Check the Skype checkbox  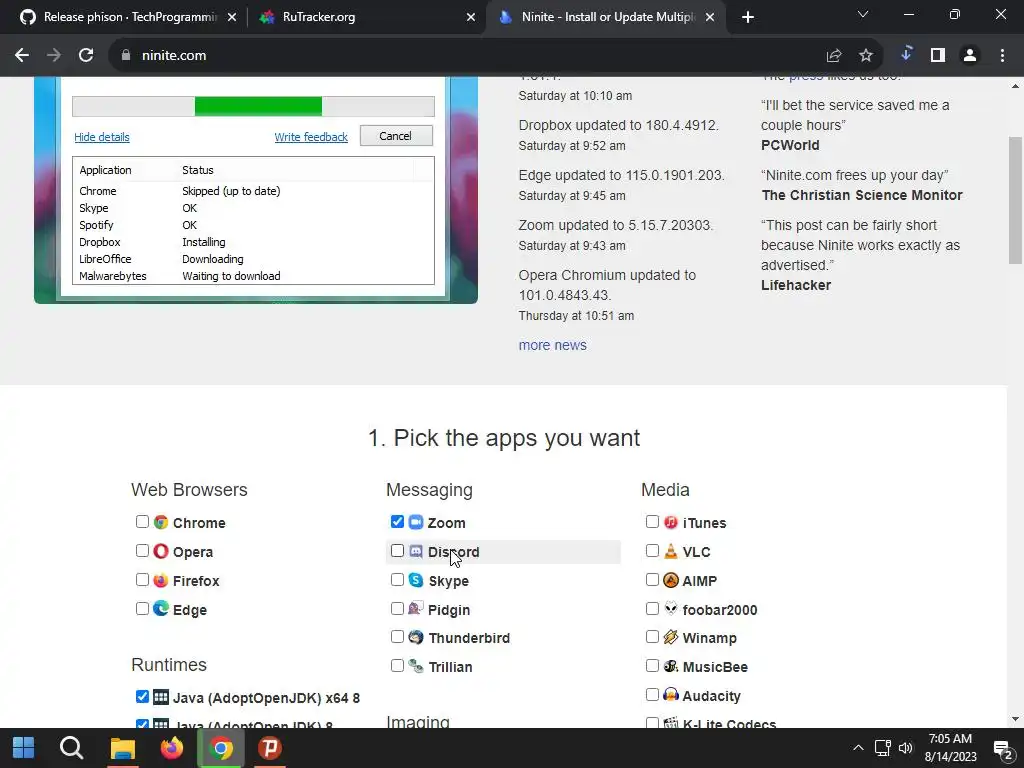click(397, 579)
